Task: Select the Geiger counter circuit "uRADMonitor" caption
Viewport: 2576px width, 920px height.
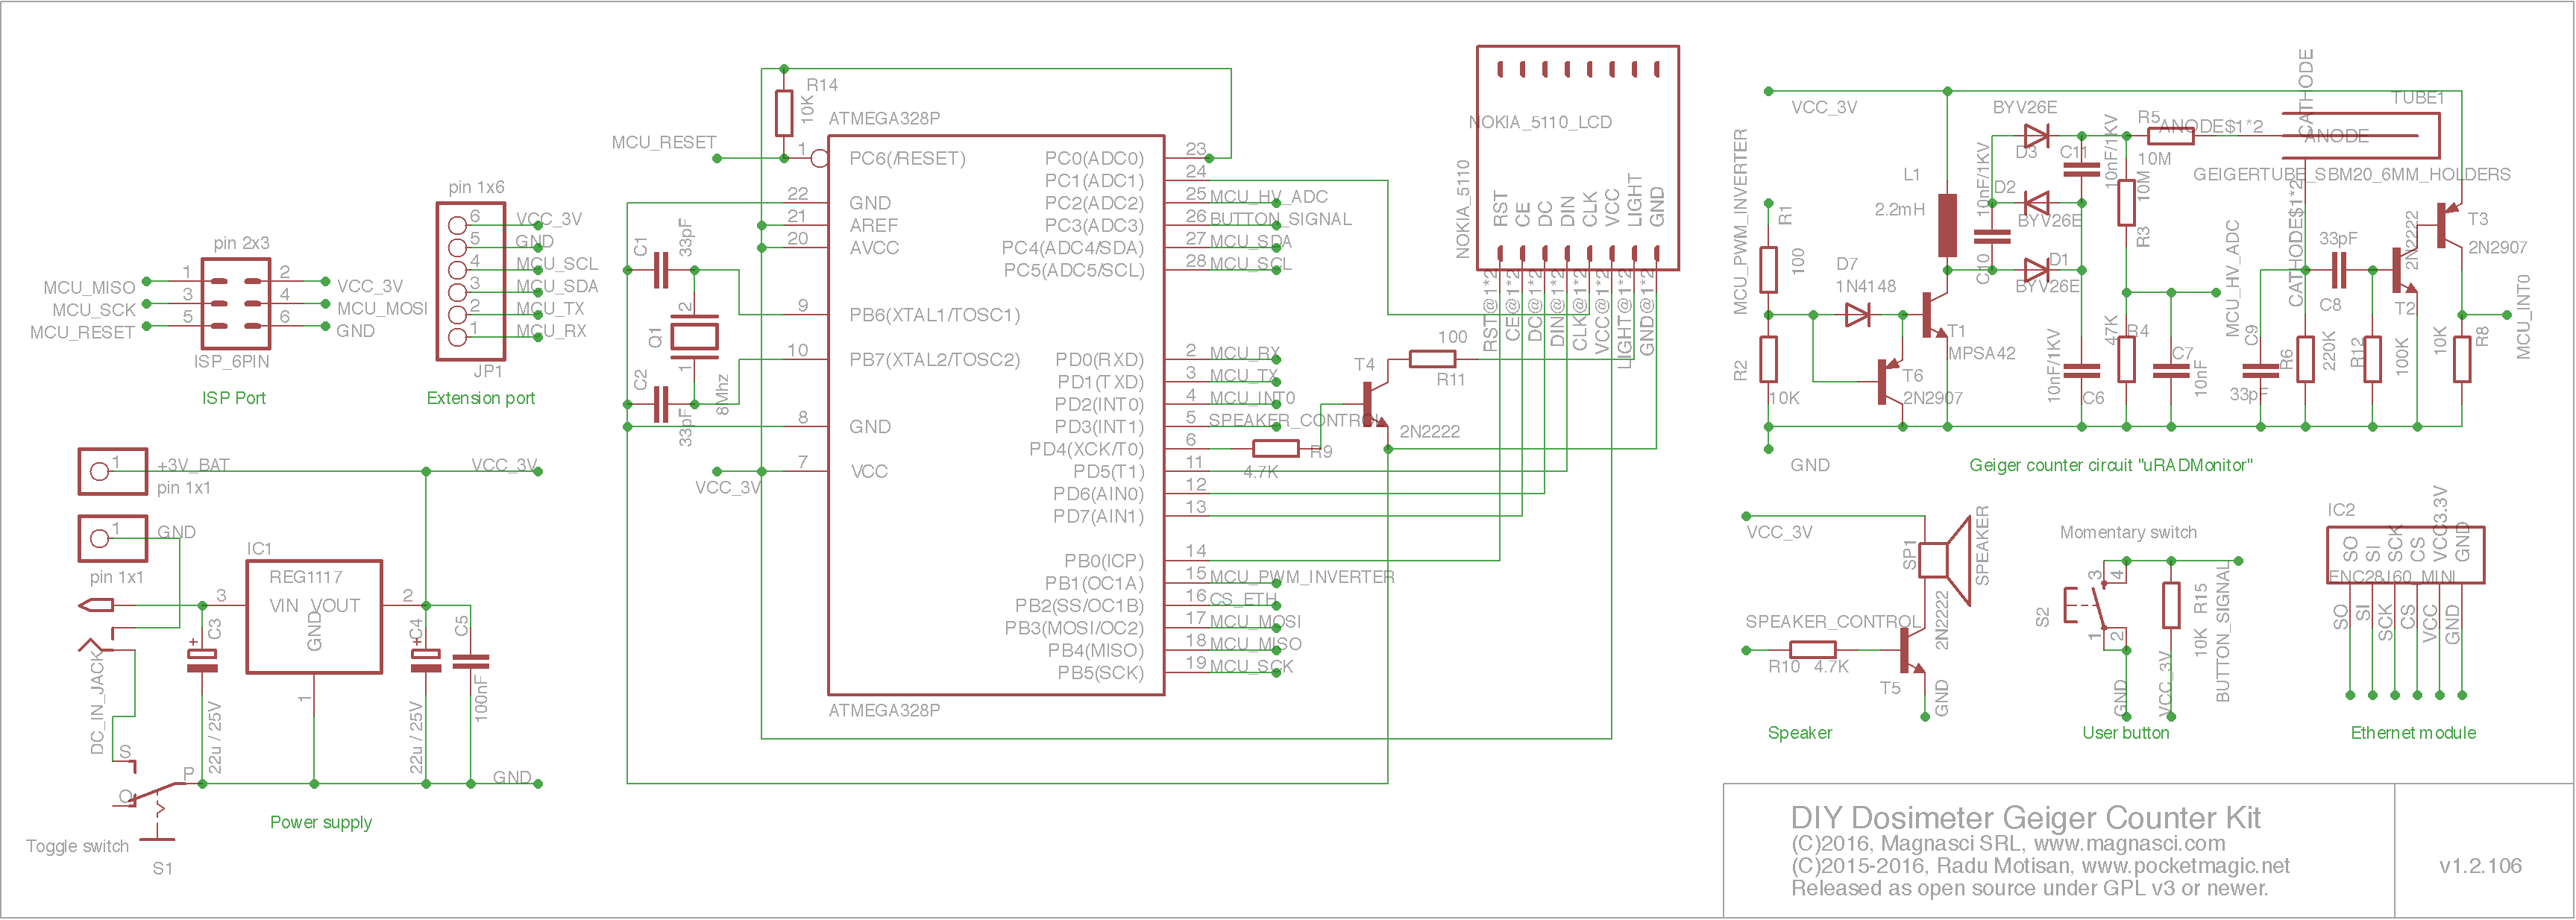Action: [x=2110, y=465]
